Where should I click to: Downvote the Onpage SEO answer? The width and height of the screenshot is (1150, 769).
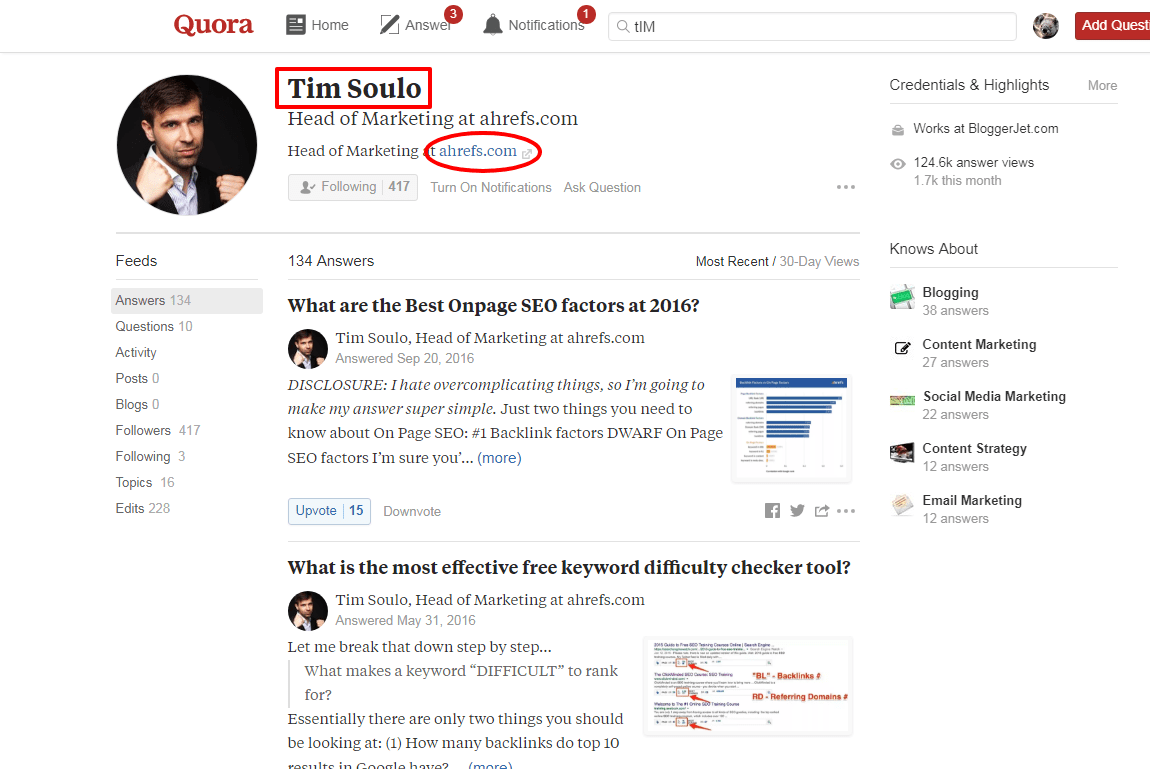point(412,512)
